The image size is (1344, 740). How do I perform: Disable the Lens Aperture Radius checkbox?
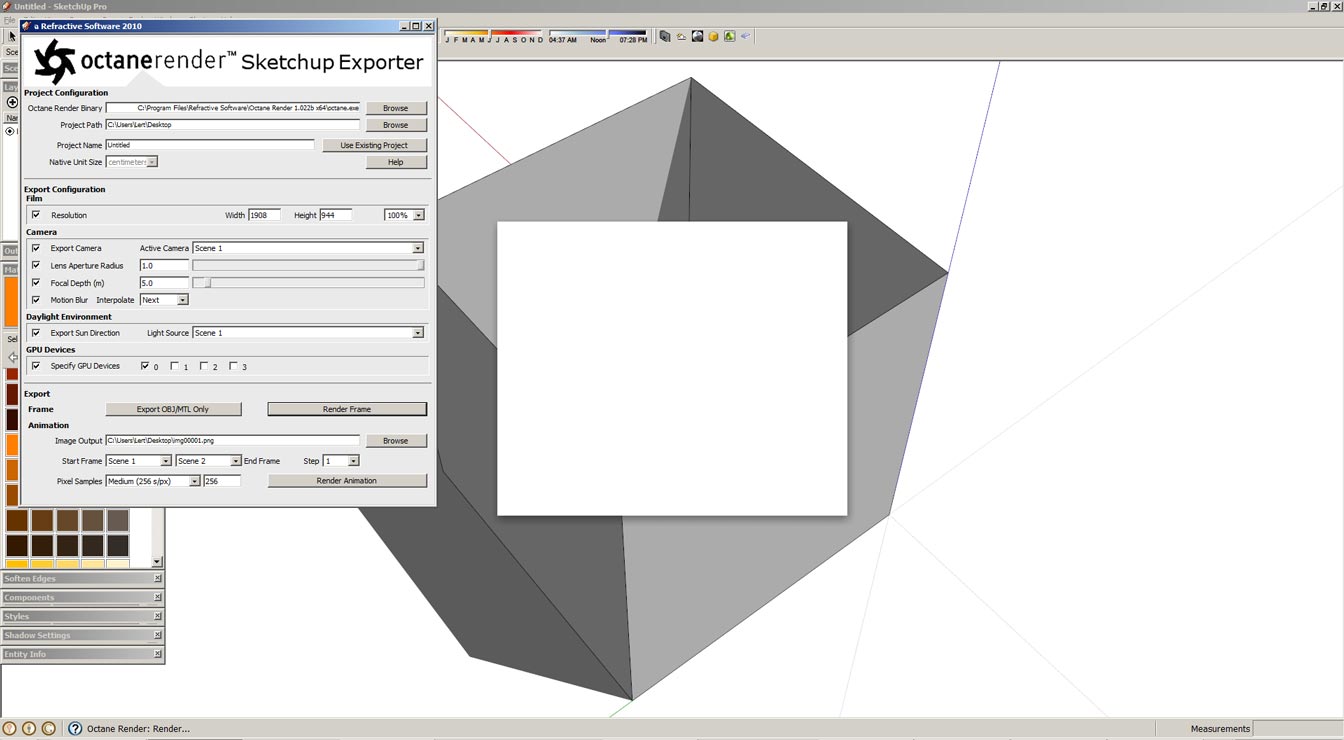[36, 265]
